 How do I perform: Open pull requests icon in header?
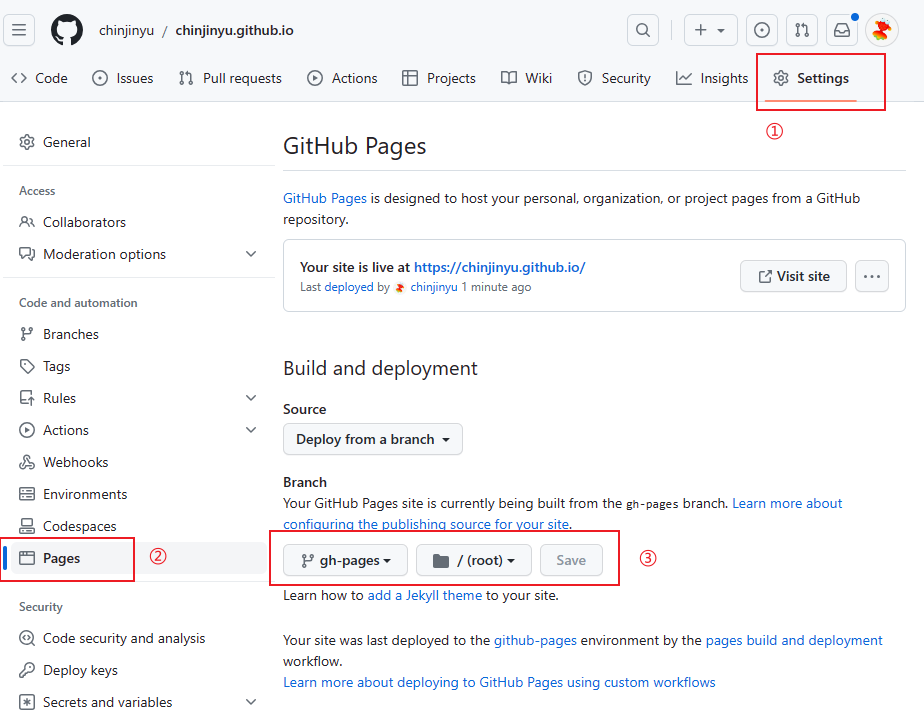(801, 29)
